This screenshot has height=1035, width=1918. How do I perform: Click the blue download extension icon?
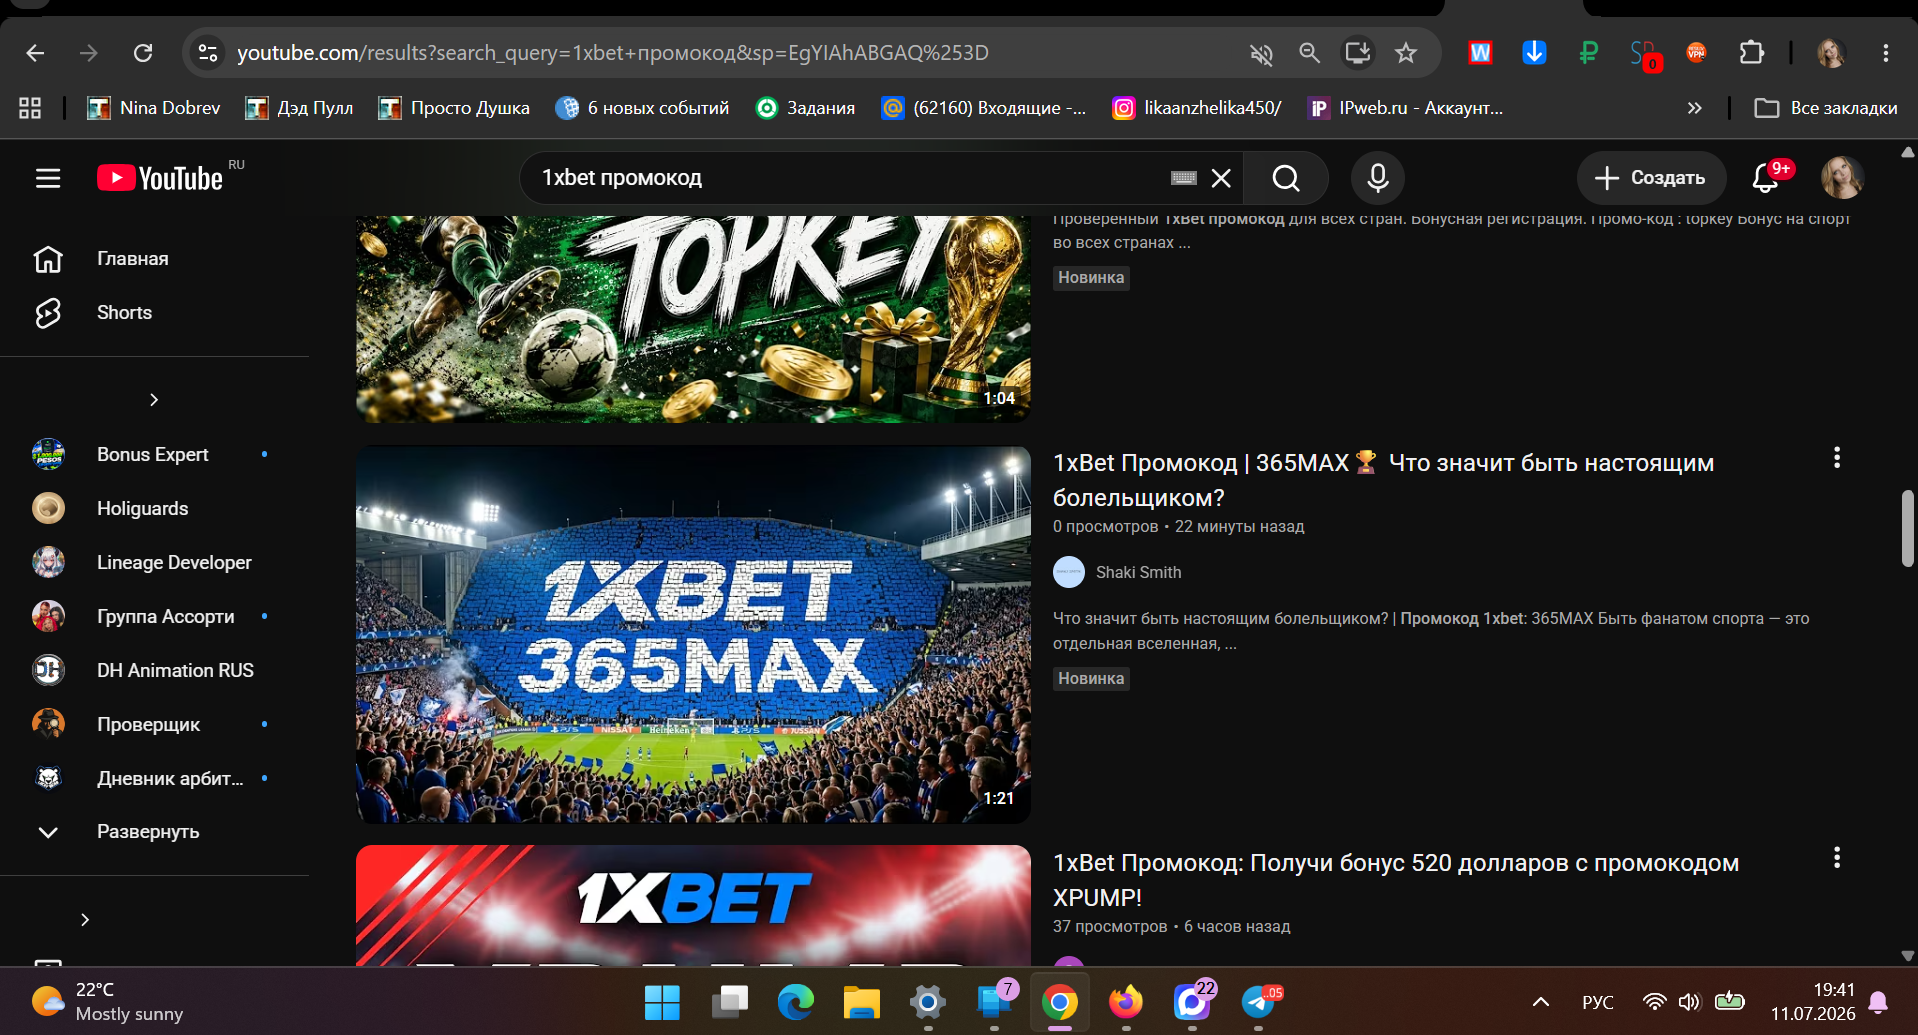(x=1534, y=53)
